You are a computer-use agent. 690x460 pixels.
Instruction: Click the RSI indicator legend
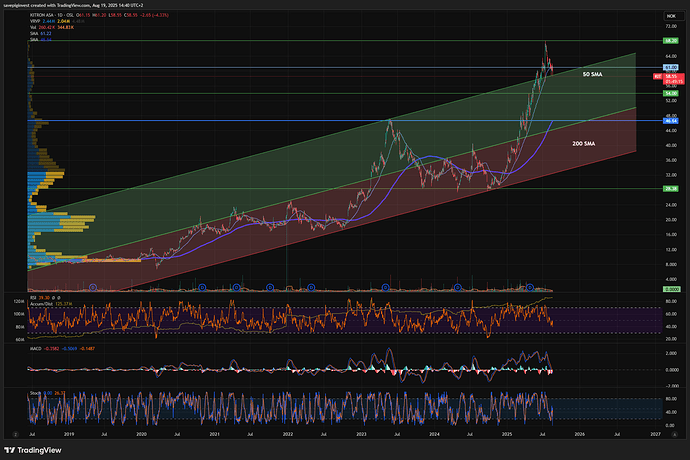[33, 299]
